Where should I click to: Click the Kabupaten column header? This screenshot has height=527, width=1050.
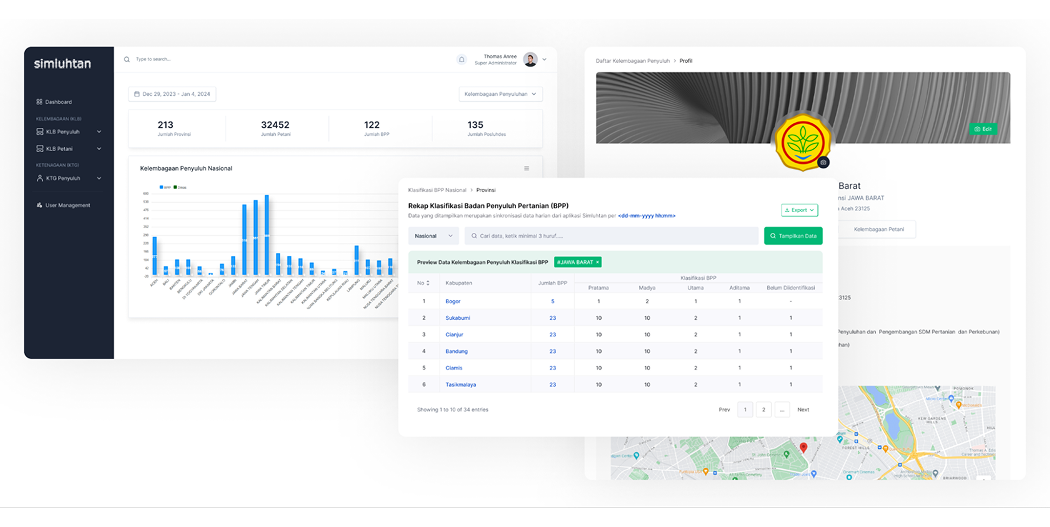459,283
